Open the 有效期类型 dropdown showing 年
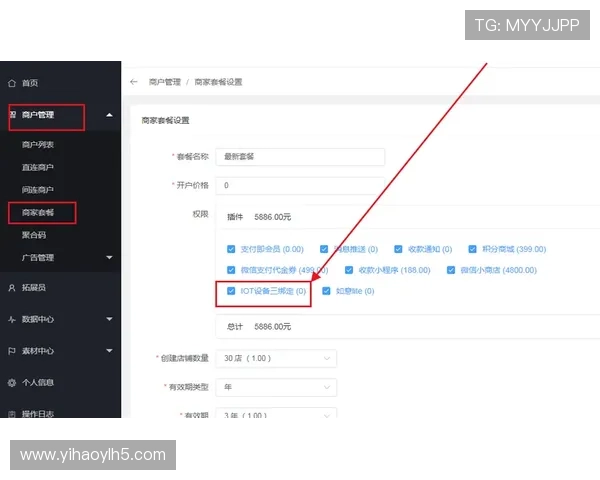This screenshot has width=600, height=480. pyautogui.click(x=276, y=387)
